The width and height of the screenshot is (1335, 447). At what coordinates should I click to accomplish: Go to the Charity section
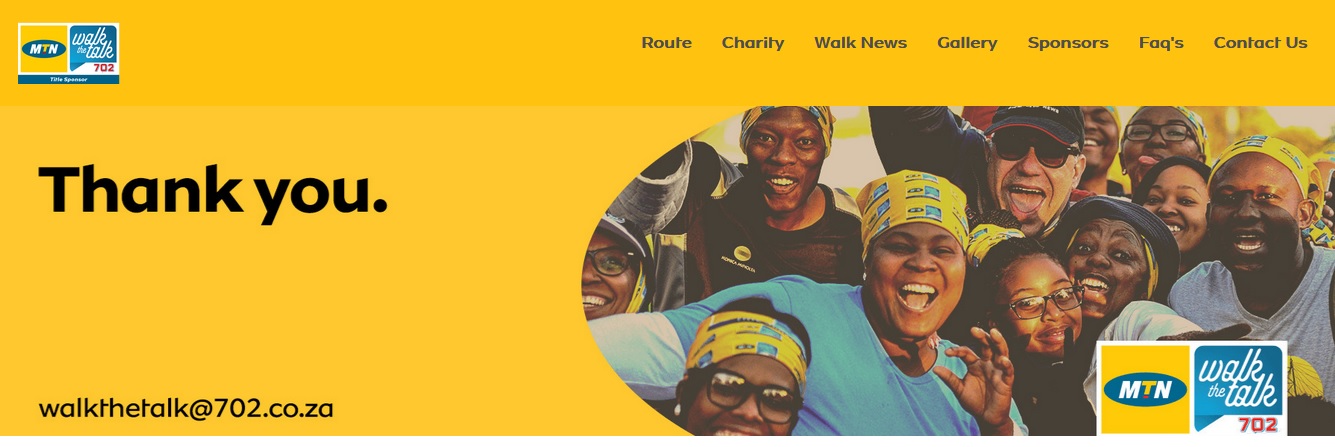[753, 43]
